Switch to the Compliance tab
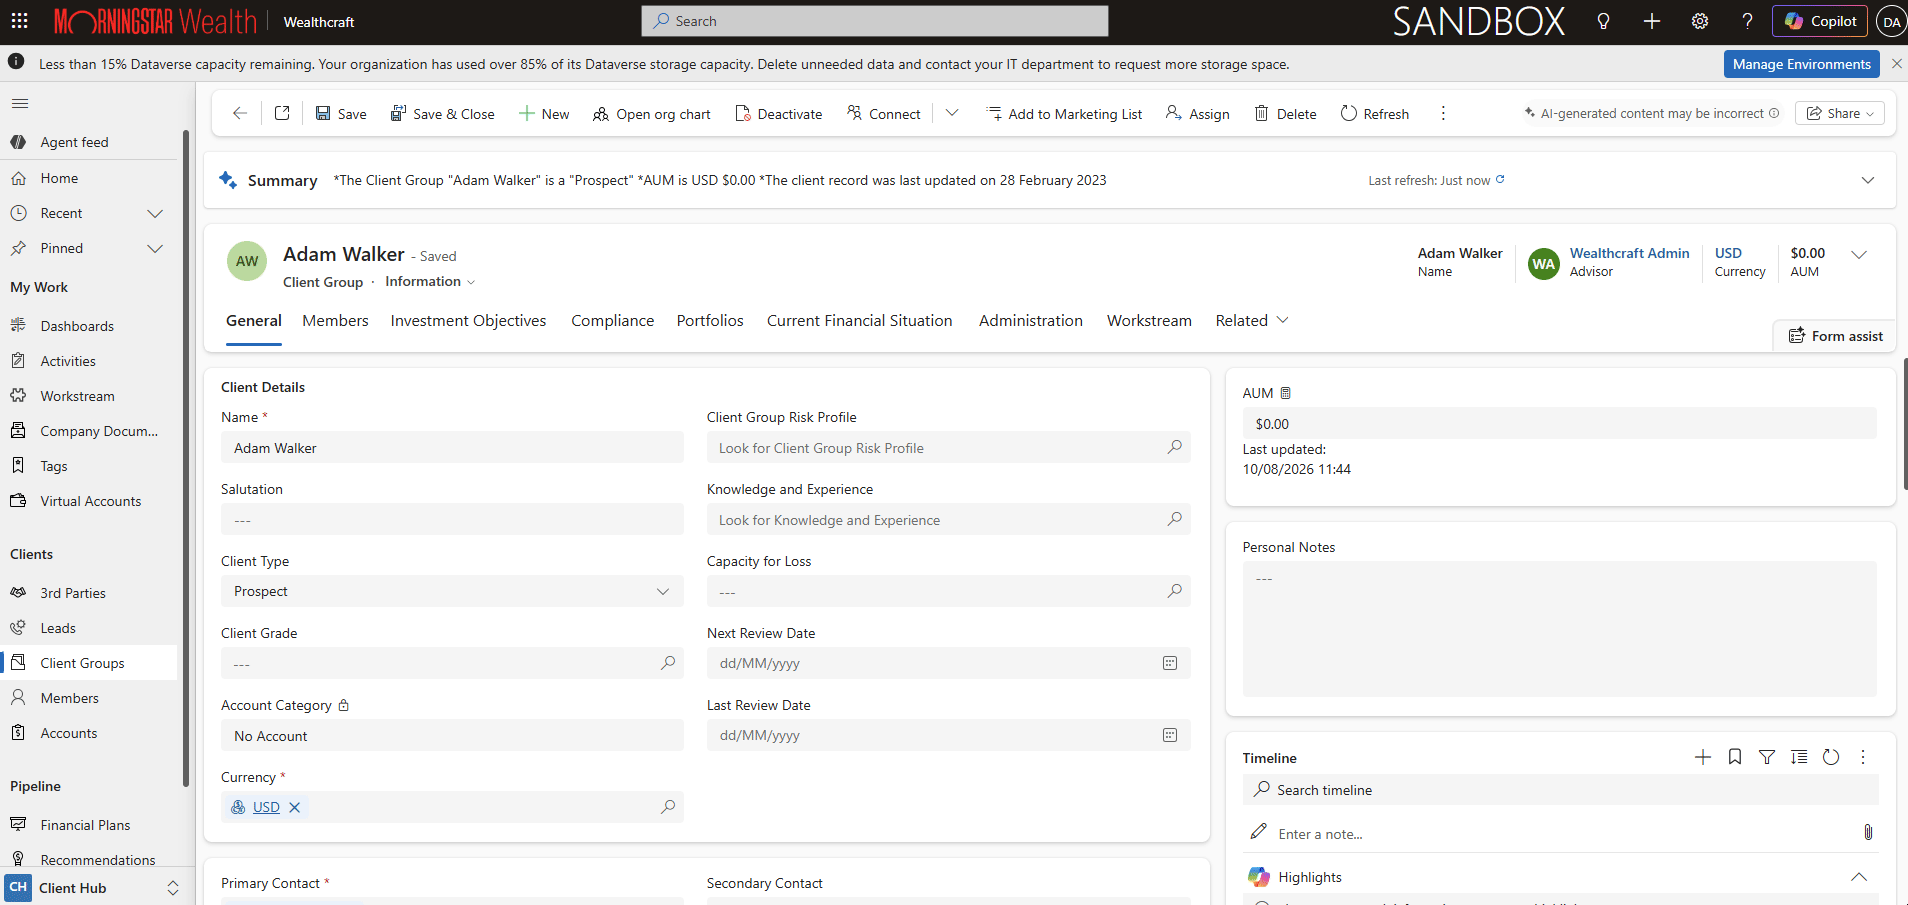 (x=612, y=320)
